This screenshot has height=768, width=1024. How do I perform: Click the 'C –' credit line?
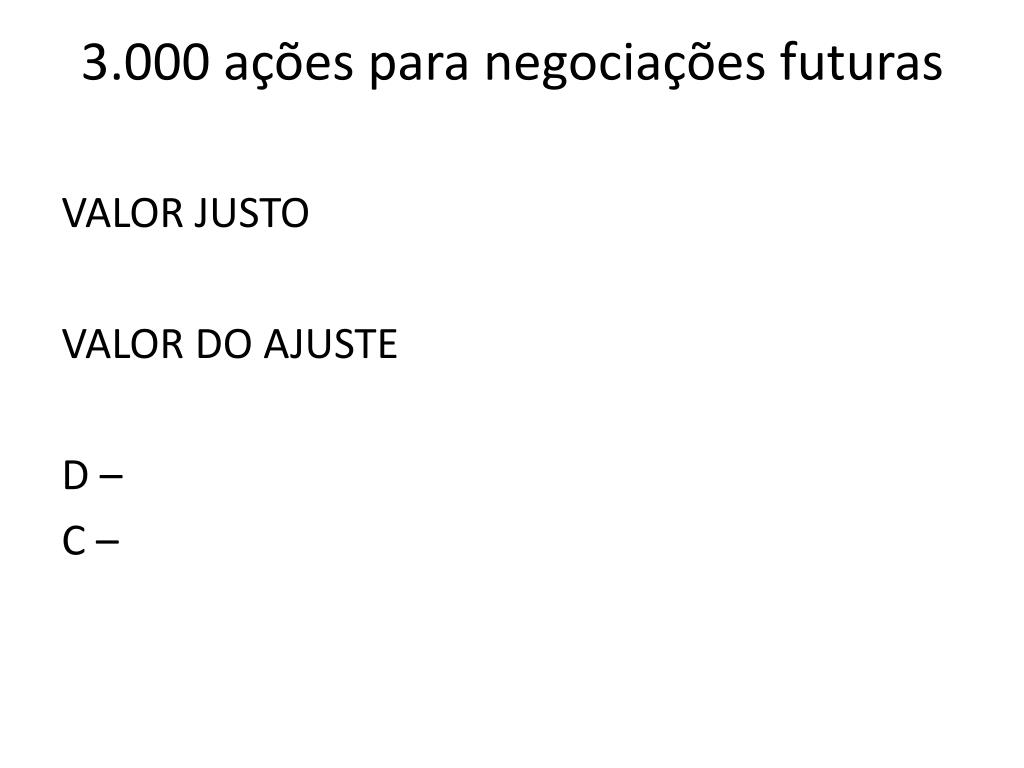[90, 541]
